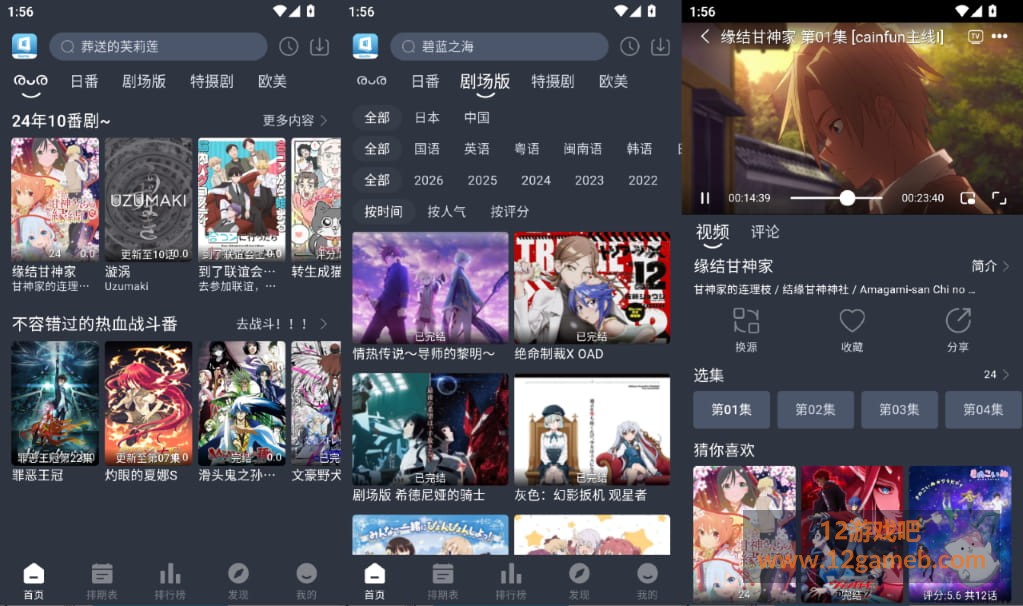Play episode 第02集
The image size is (1023, 606).
tap(816, 410)
